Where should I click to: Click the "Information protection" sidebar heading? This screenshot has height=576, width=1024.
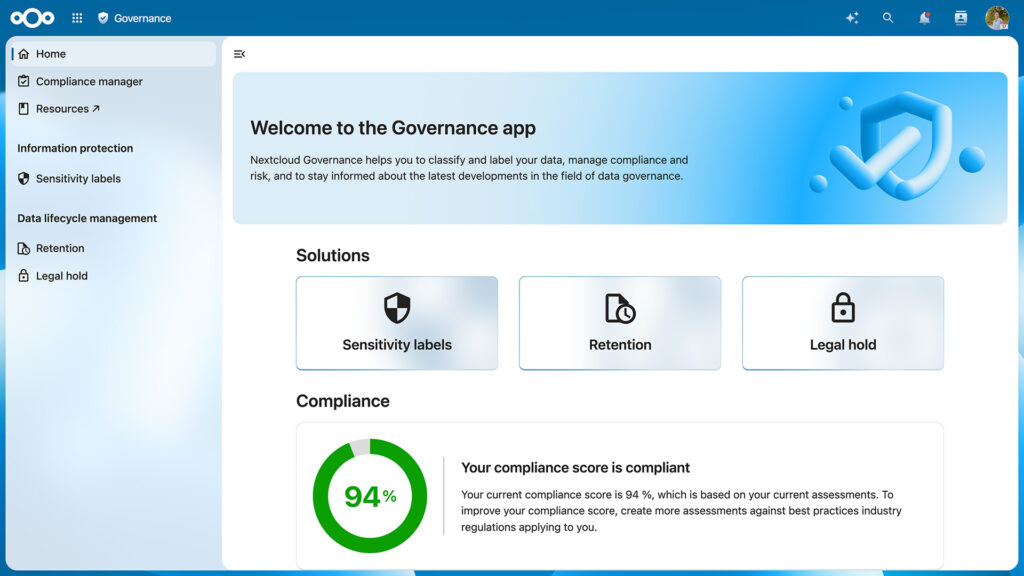[75, 148]
